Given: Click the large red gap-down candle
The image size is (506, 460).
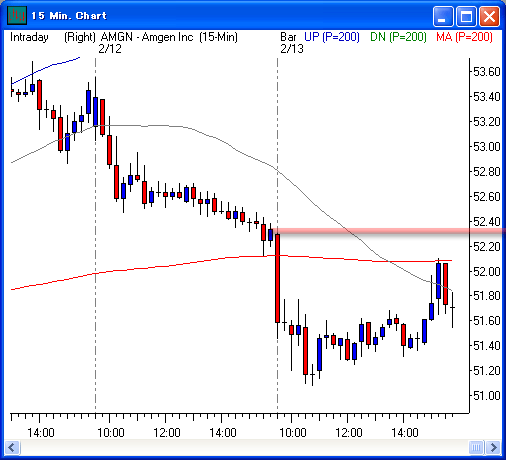Looking at the screenshot, I should (277, 278).
